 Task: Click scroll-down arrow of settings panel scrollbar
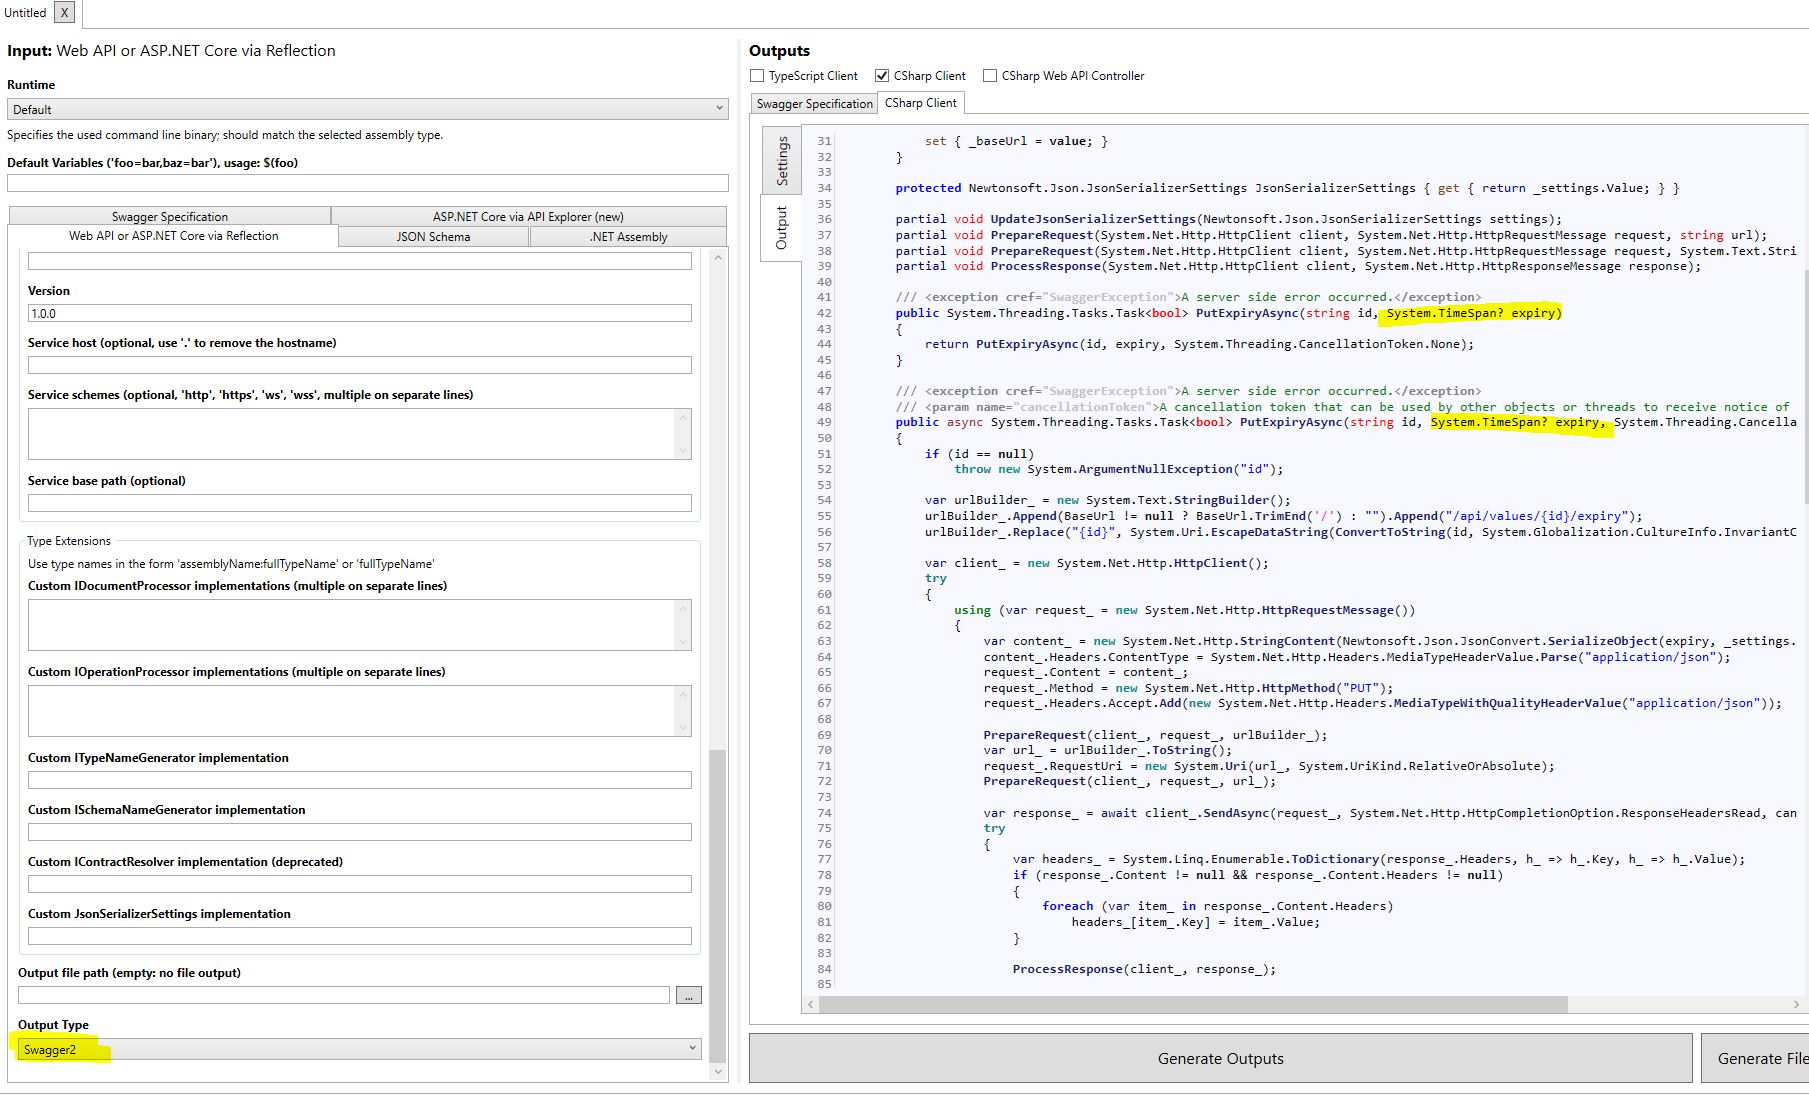[x=717, y=1071]
